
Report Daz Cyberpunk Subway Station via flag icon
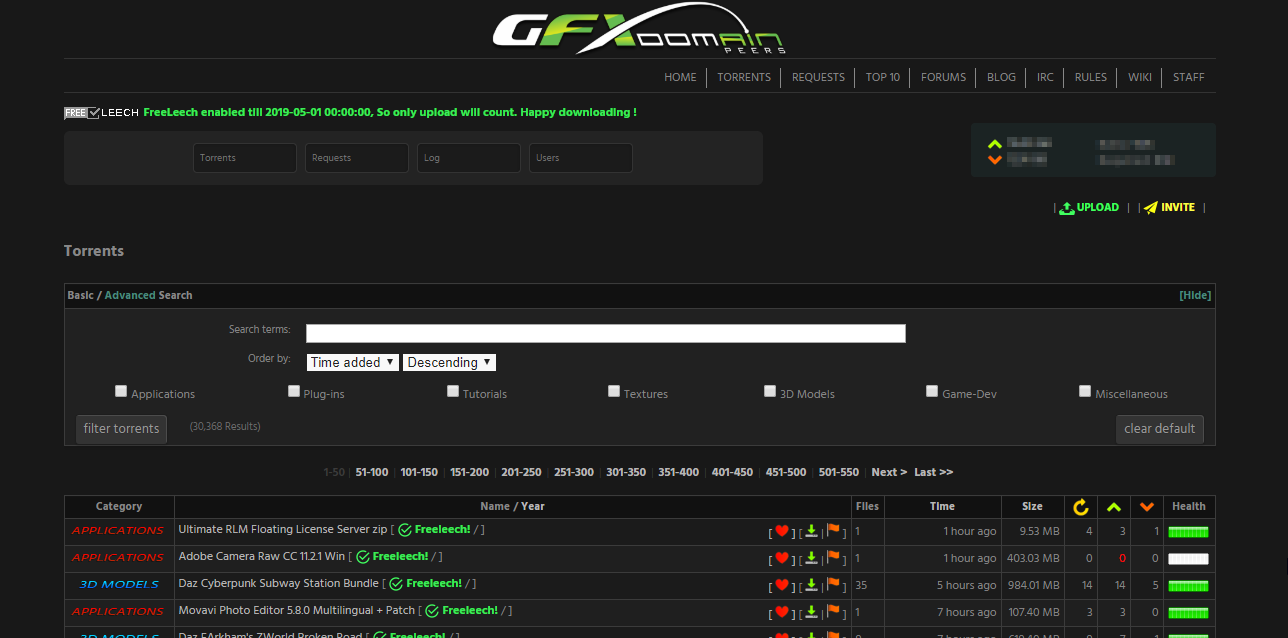(x=833, y=585)
